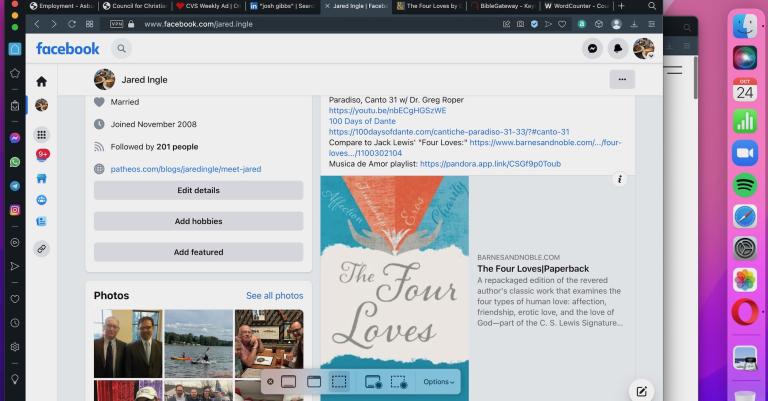
Task: Select Record Entire Screen mode
Action: click(373, 382)
